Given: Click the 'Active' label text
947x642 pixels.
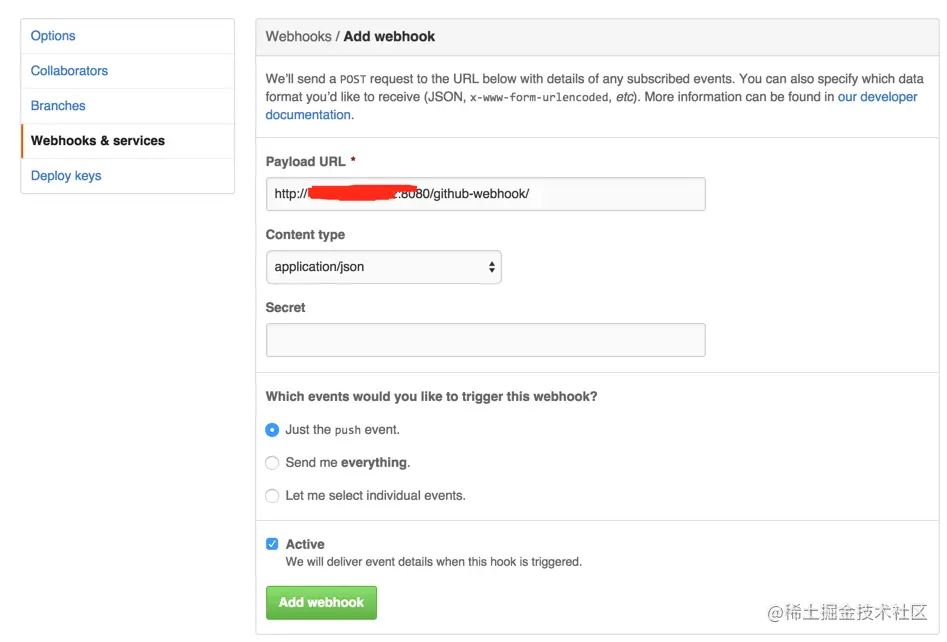Looking at the screenshot, I should coord(305,545).
